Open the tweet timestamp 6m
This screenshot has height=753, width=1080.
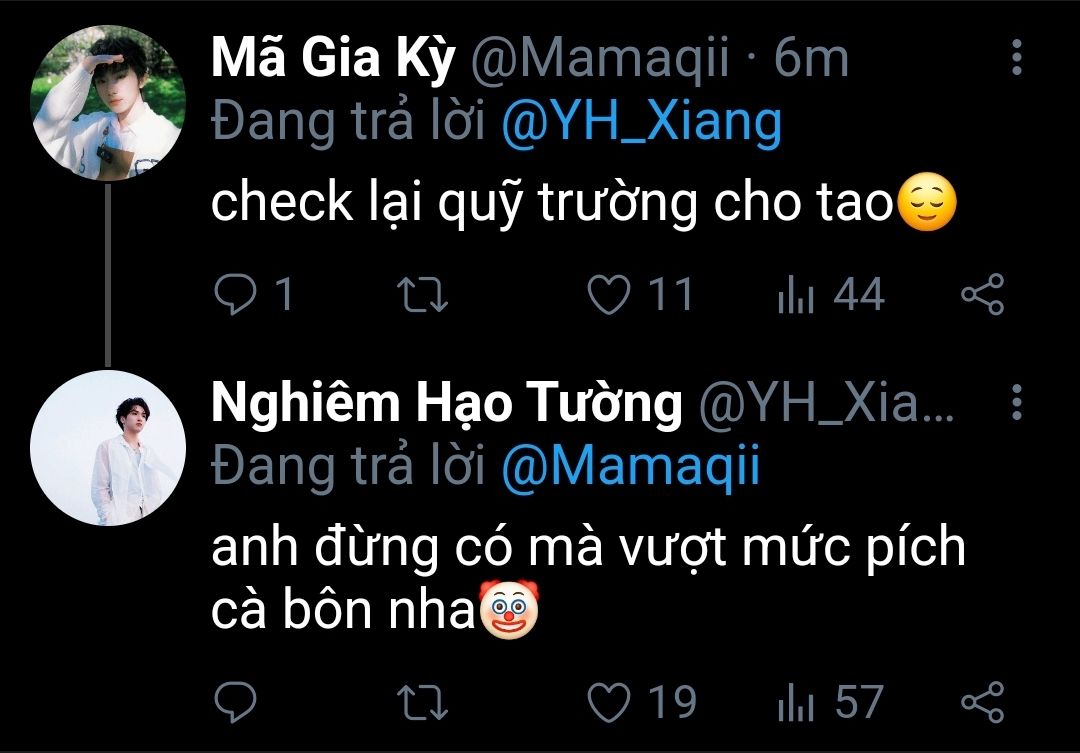[x=810, y=60]
